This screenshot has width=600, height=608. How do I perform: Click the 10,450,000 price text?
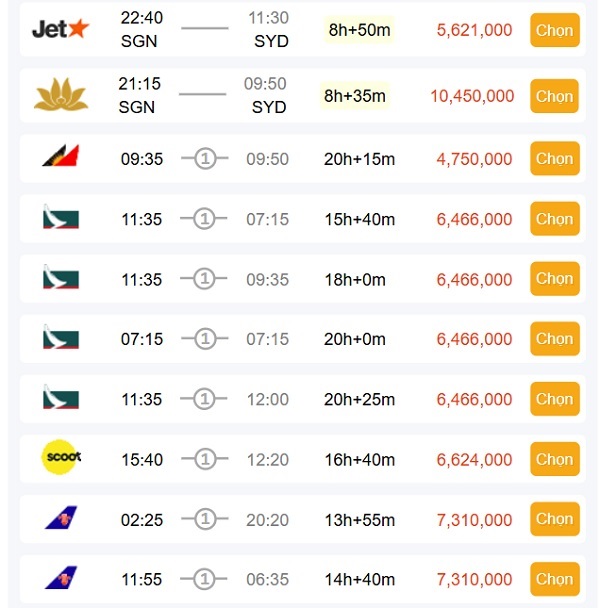pyautogui.click(x=472, y=96)
